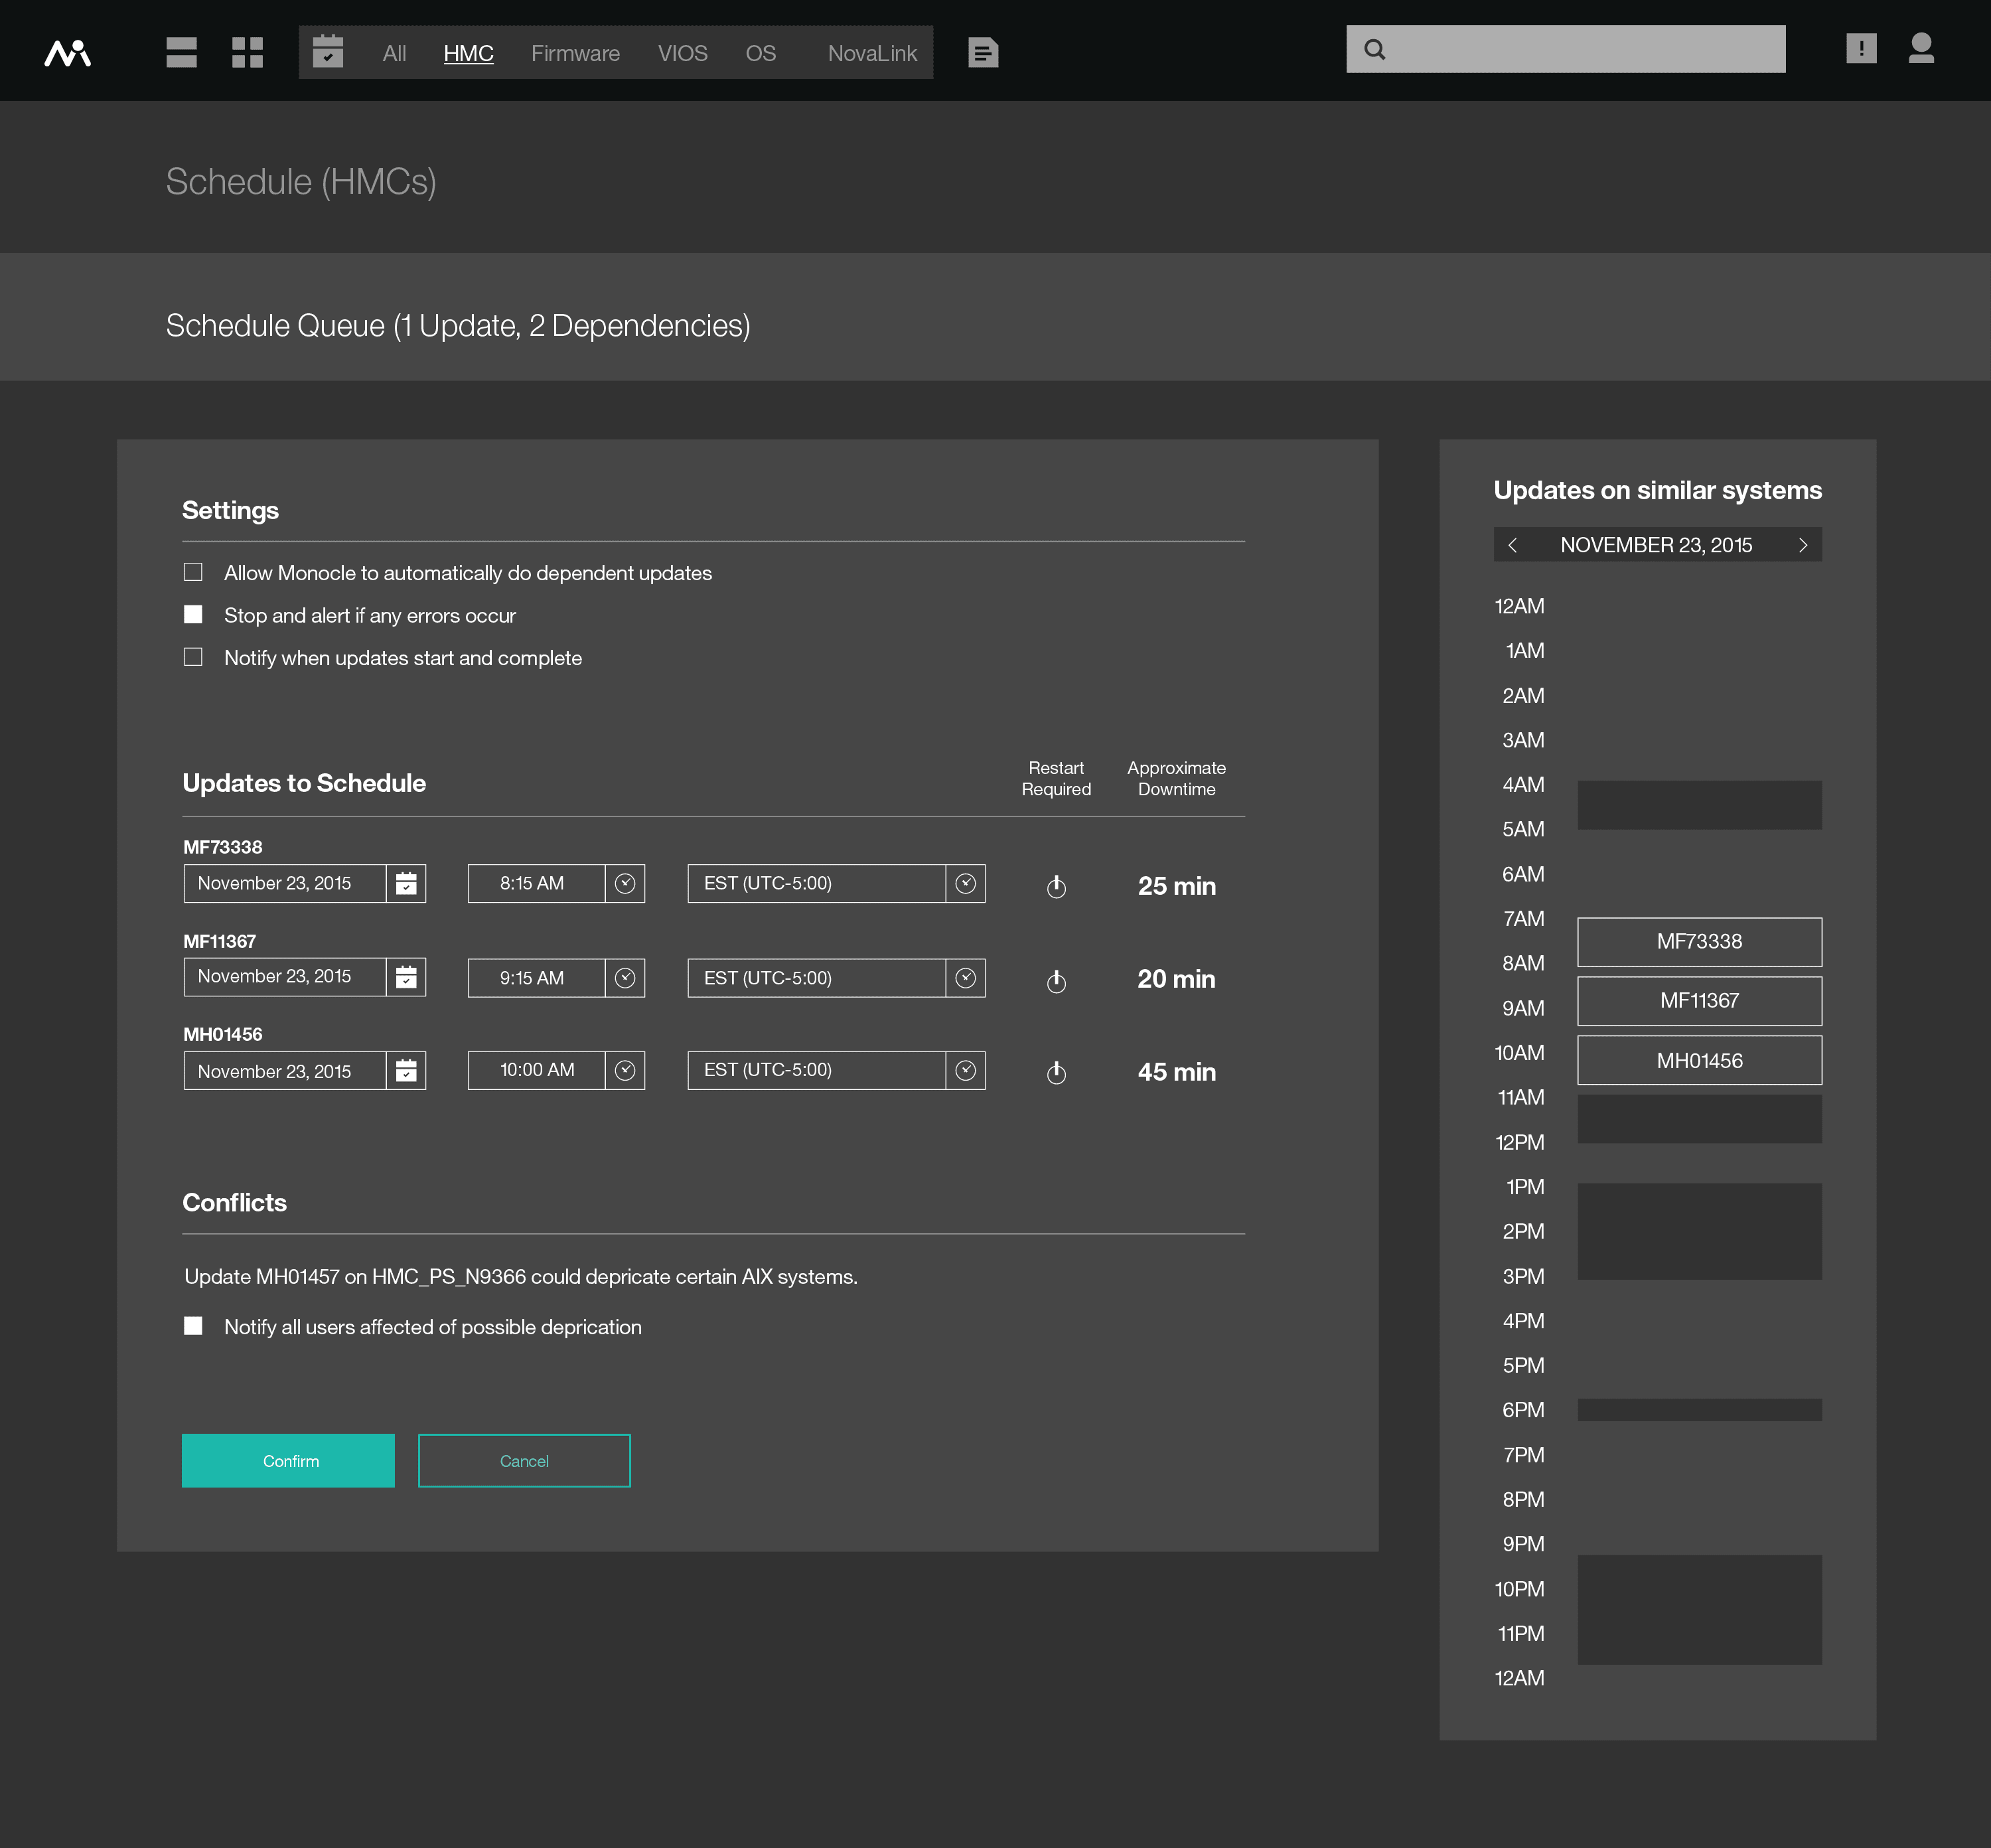Image resolution: width=1991 pixels, height=1848 pixels.
Task: Expand timezone dropdown for MF73338
Action: [x=965, y=884]
